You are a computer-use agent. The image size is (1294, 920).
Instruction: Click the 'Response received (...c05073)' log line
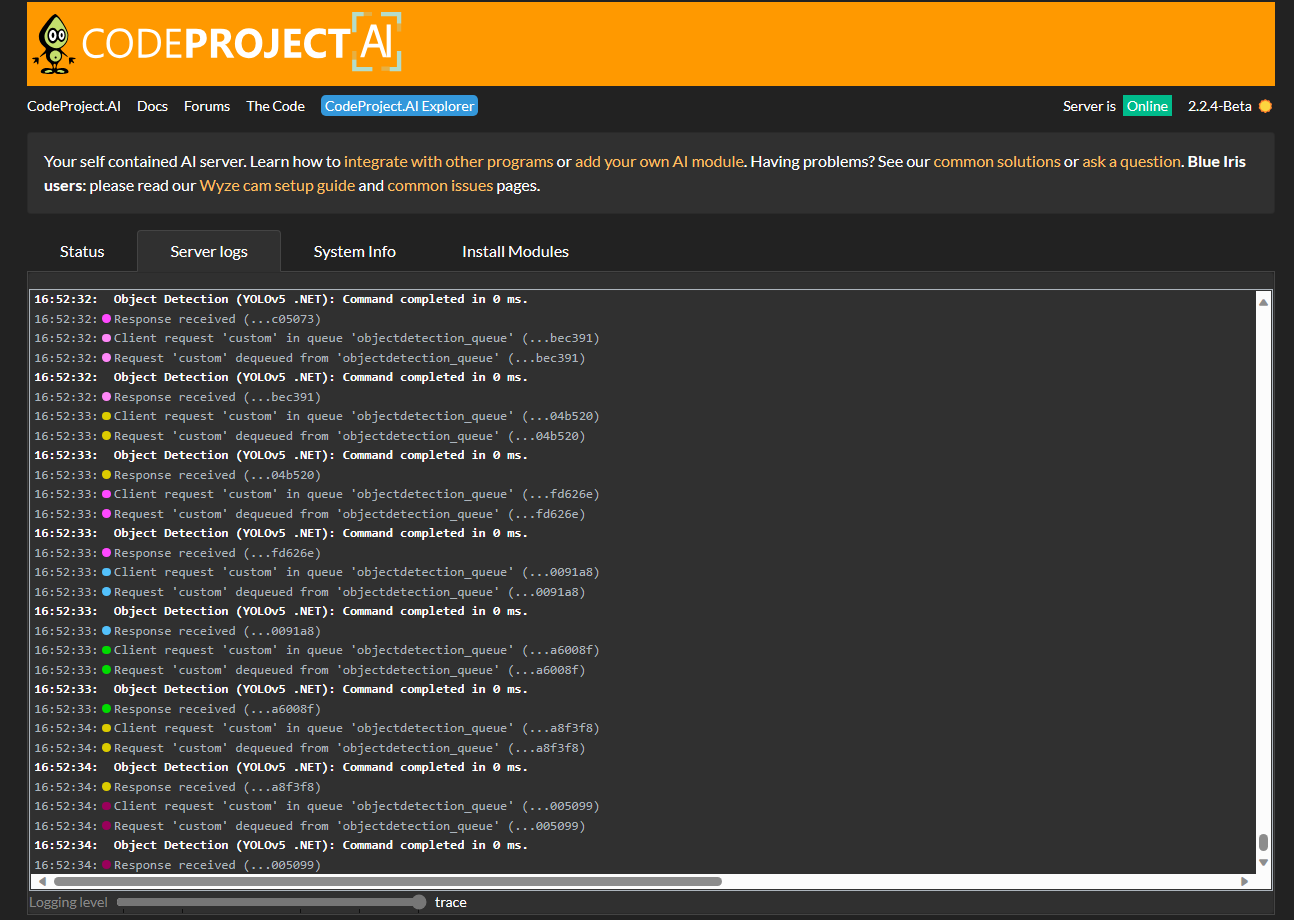tap(178, 319)
